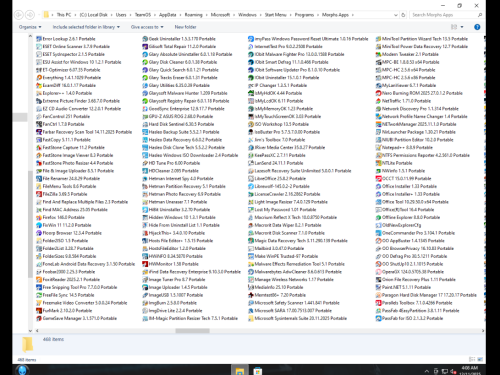Expand Include selected folder in library menu
The height and width of the screenshot is (375, 500).
pyautogui.click(x=86, y=27)
